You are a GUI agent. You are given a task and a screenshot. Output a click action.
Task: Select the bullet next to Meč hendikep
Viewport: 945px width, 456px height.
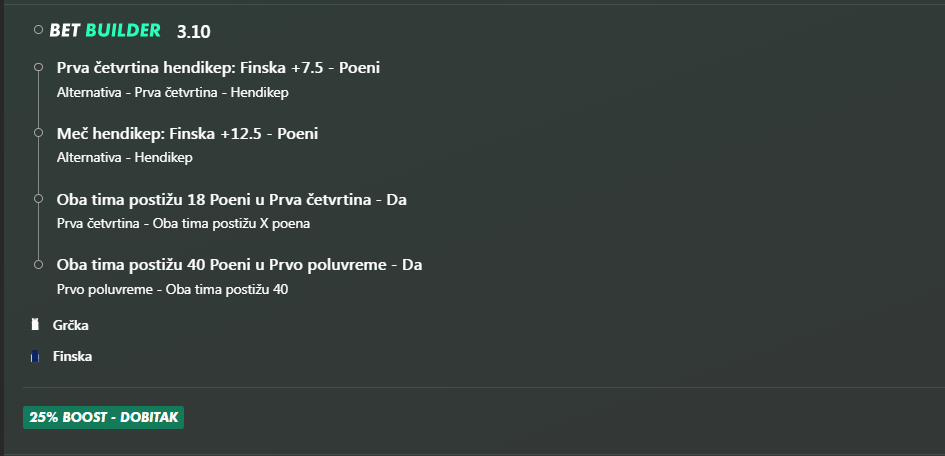39,133
